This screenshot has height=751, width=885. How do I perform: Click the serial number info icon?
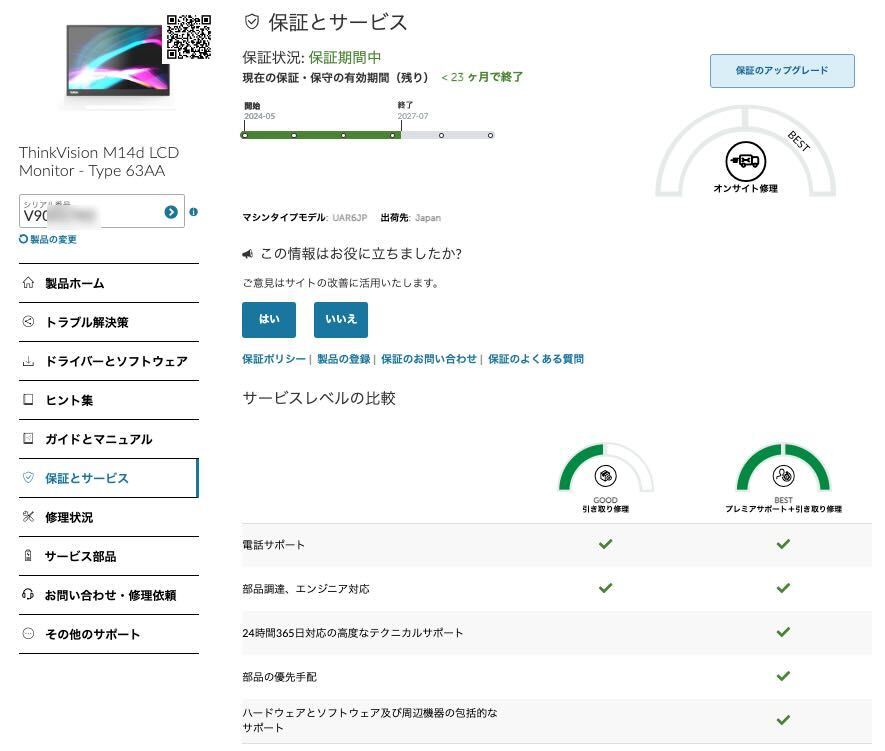(x=194, y=212)
